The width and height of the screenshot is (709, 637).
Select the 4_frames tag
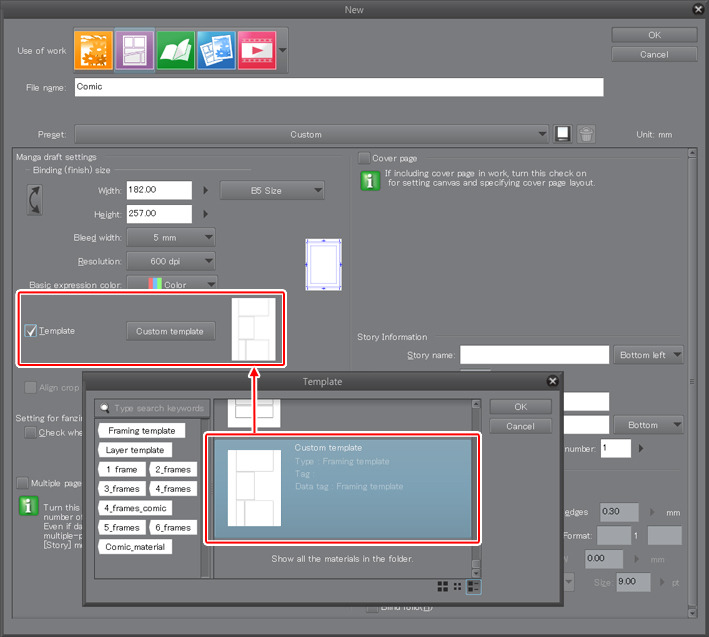[x=173, y=489]
